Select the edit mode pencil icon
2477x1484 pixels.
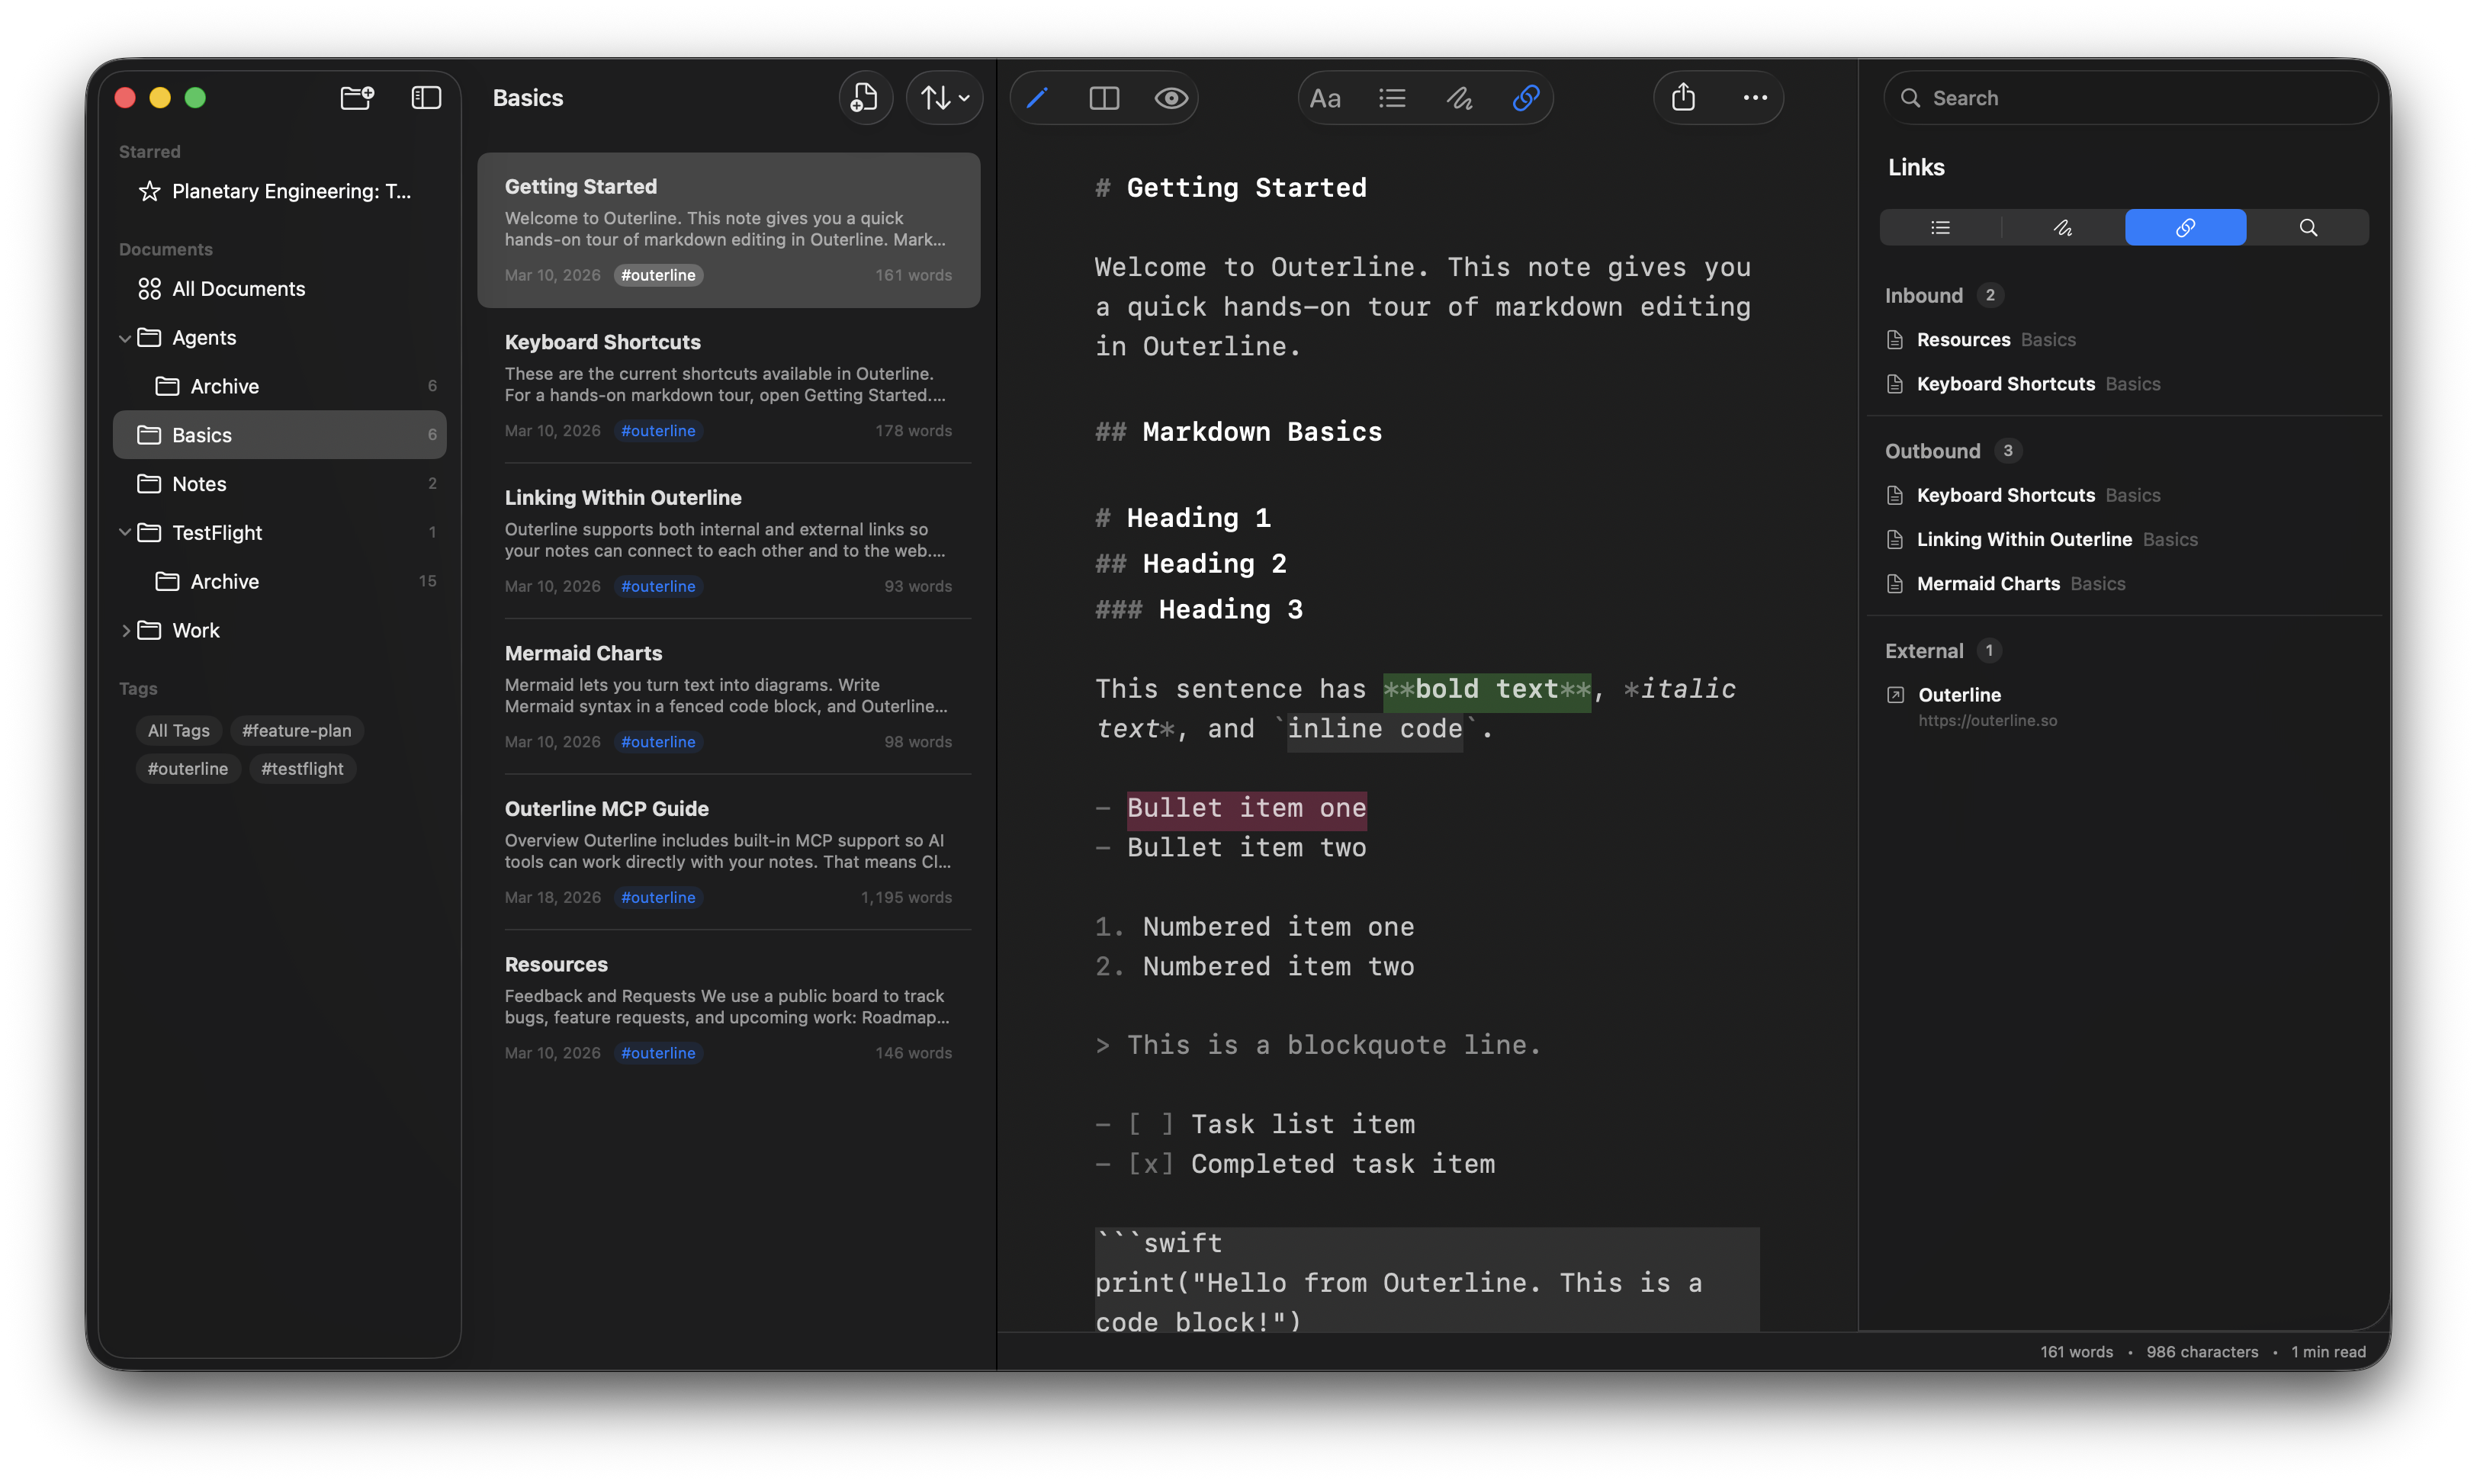coord(1038,97)
